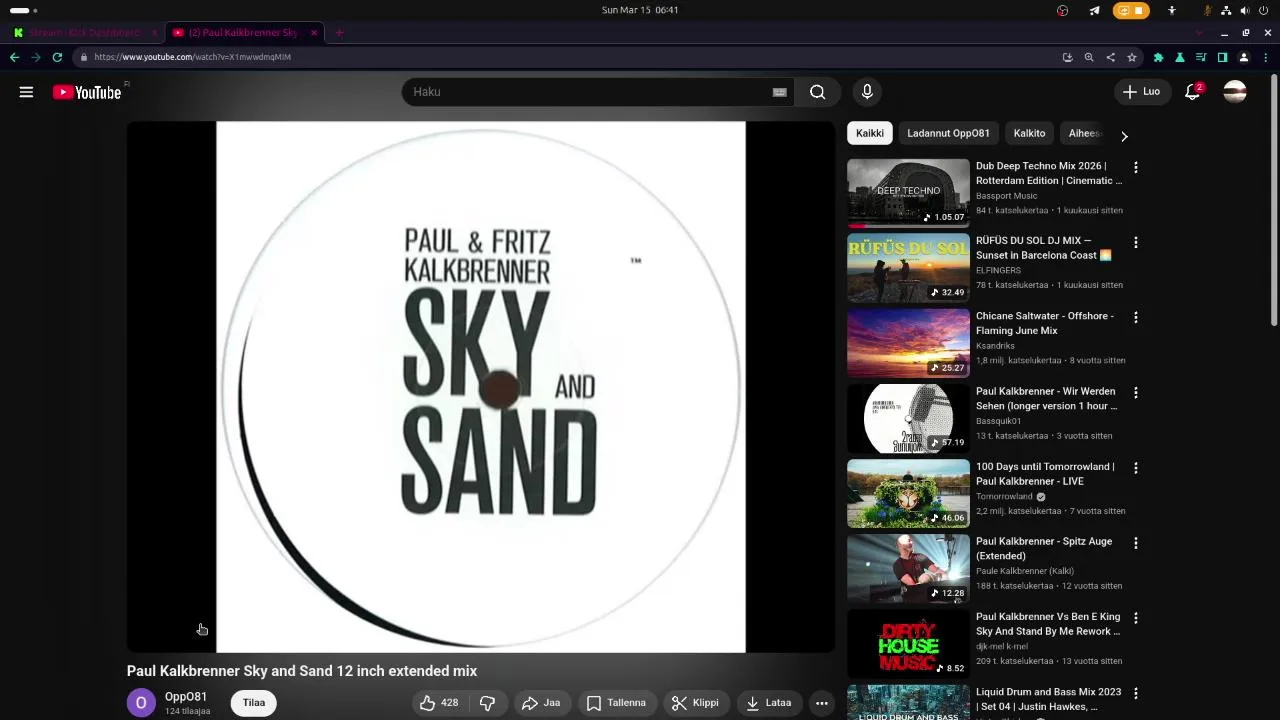Screen dimensions: 1280x720
Task: Select the Ladannut OppO81 filter chip
Action: pyautogui.click(x=948, y=133)
